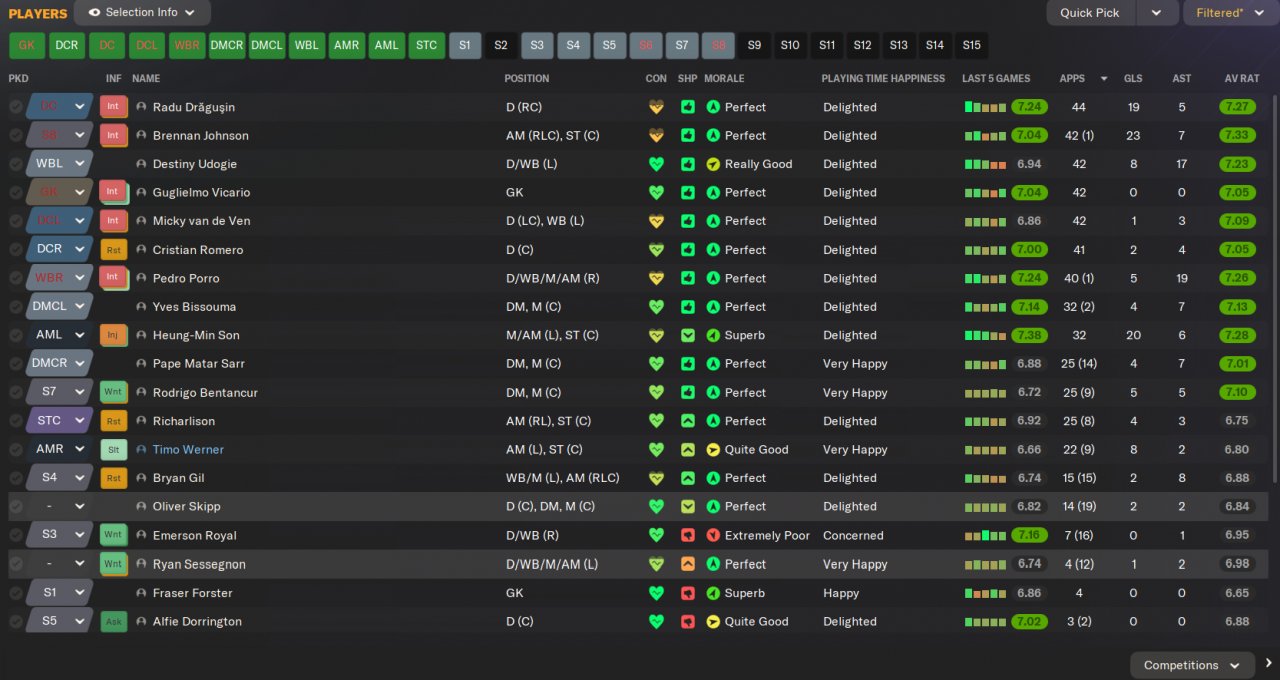The image size is (1280, 680).
Task: Toggle the pick checkbox for Cristian Romero
Action: [x=16, y=250]
